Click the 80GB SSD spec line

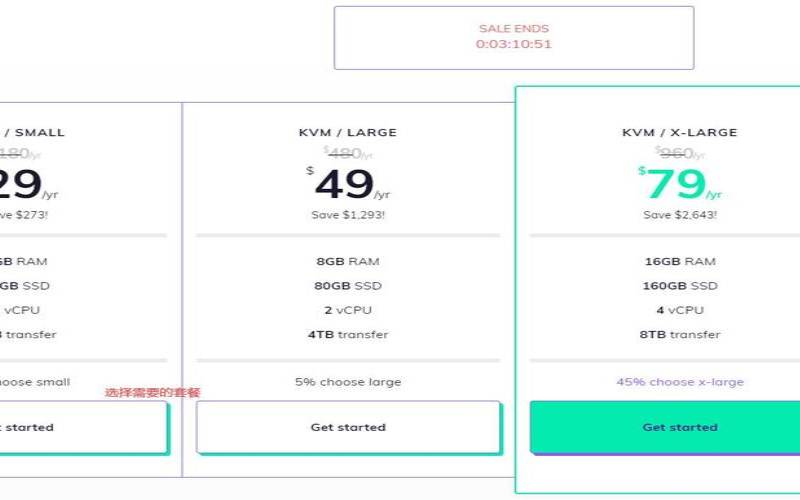348,286
